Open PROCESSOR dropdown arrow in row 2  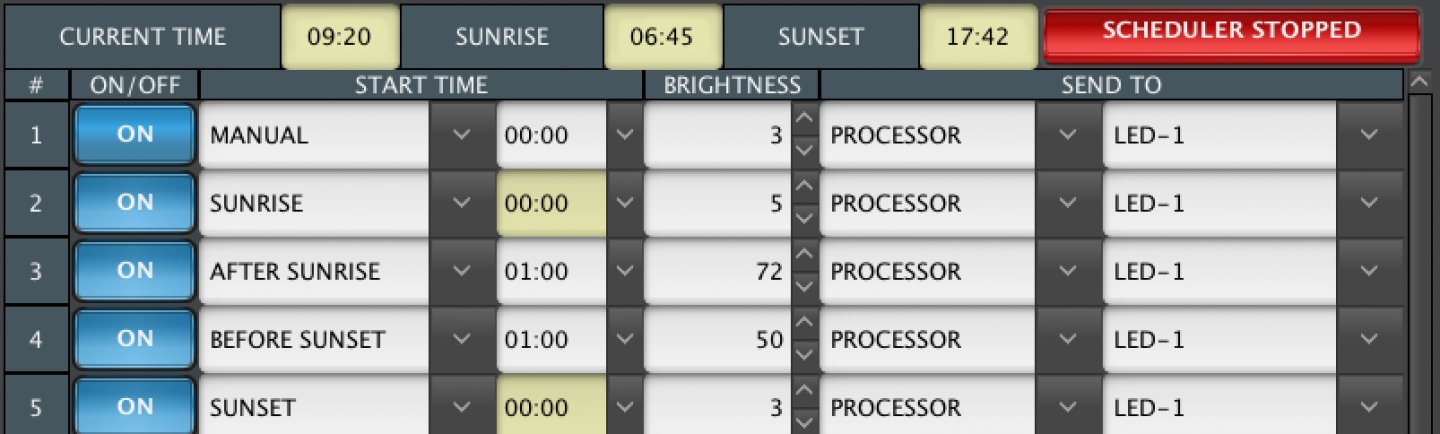tap(1067, 203)
